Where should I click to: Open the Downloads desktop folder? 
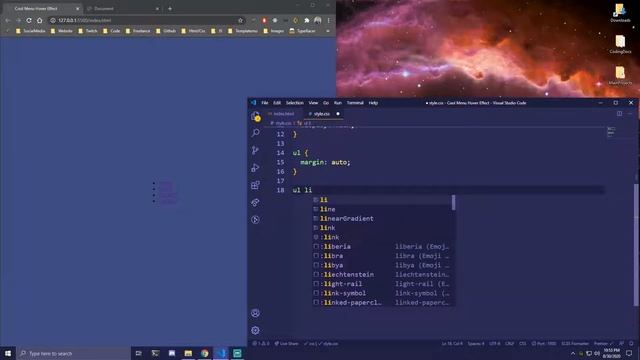click(620, 12)
